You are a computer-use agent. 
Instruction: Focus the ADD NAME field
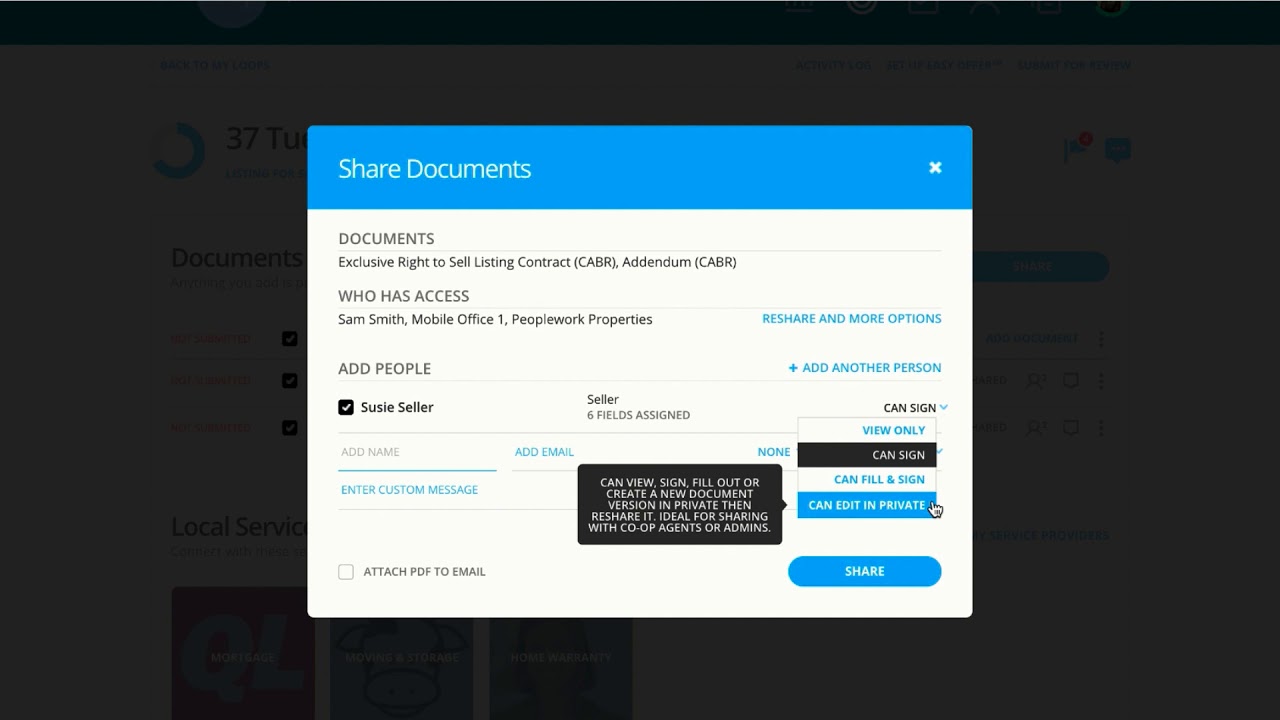[417, 452]
